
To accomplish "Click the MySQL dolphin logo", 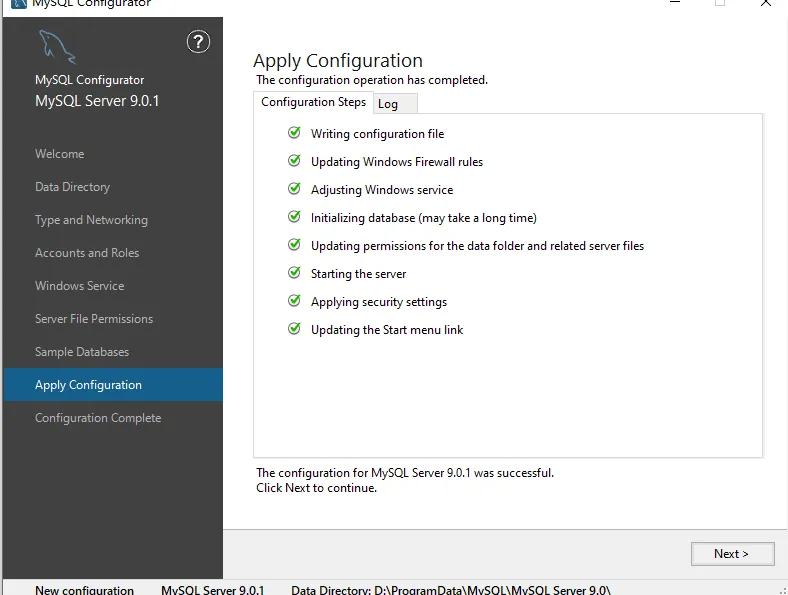I will [55, 46].
